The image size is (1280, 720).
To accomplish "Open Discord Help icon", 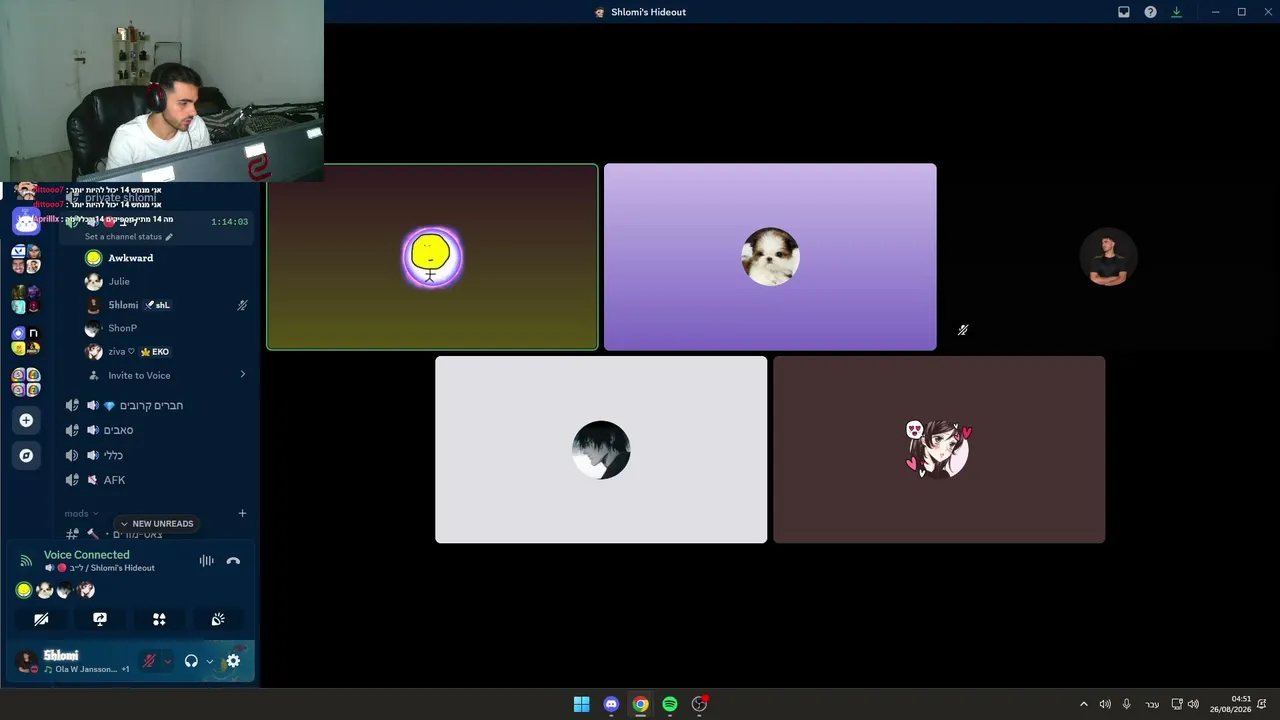I will pos(1150,12).
